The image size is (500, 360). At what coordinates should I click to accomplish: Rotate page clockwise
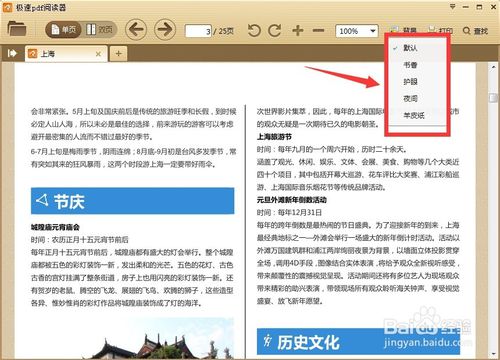[275, 31]
